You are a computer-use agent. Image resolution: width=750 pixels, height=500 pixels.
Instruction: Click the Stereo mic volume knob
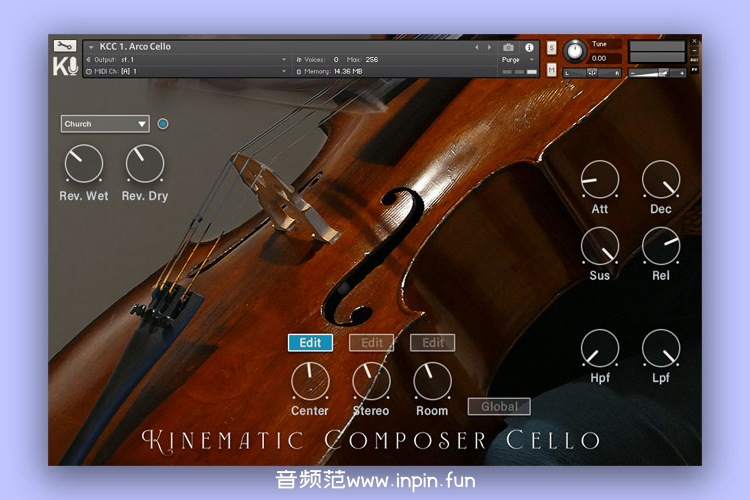point(372,381)
